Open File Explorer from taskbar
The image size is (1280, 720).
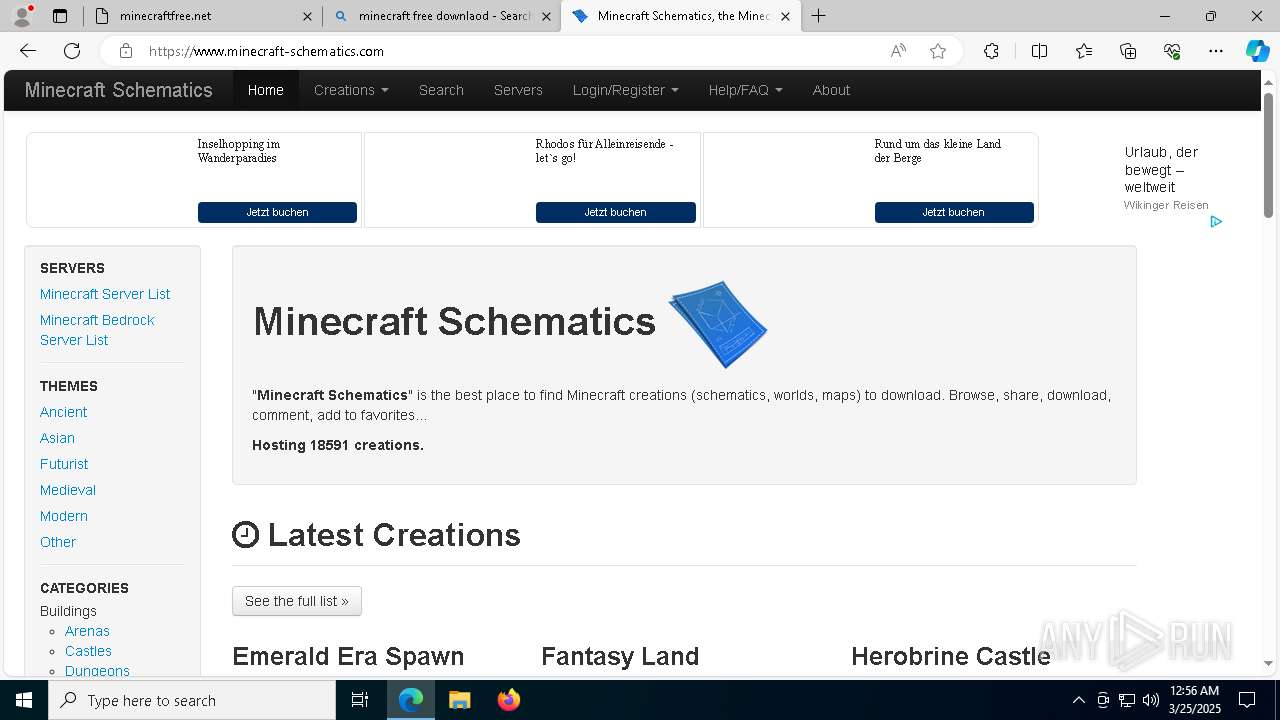click(x=459, y=700)
